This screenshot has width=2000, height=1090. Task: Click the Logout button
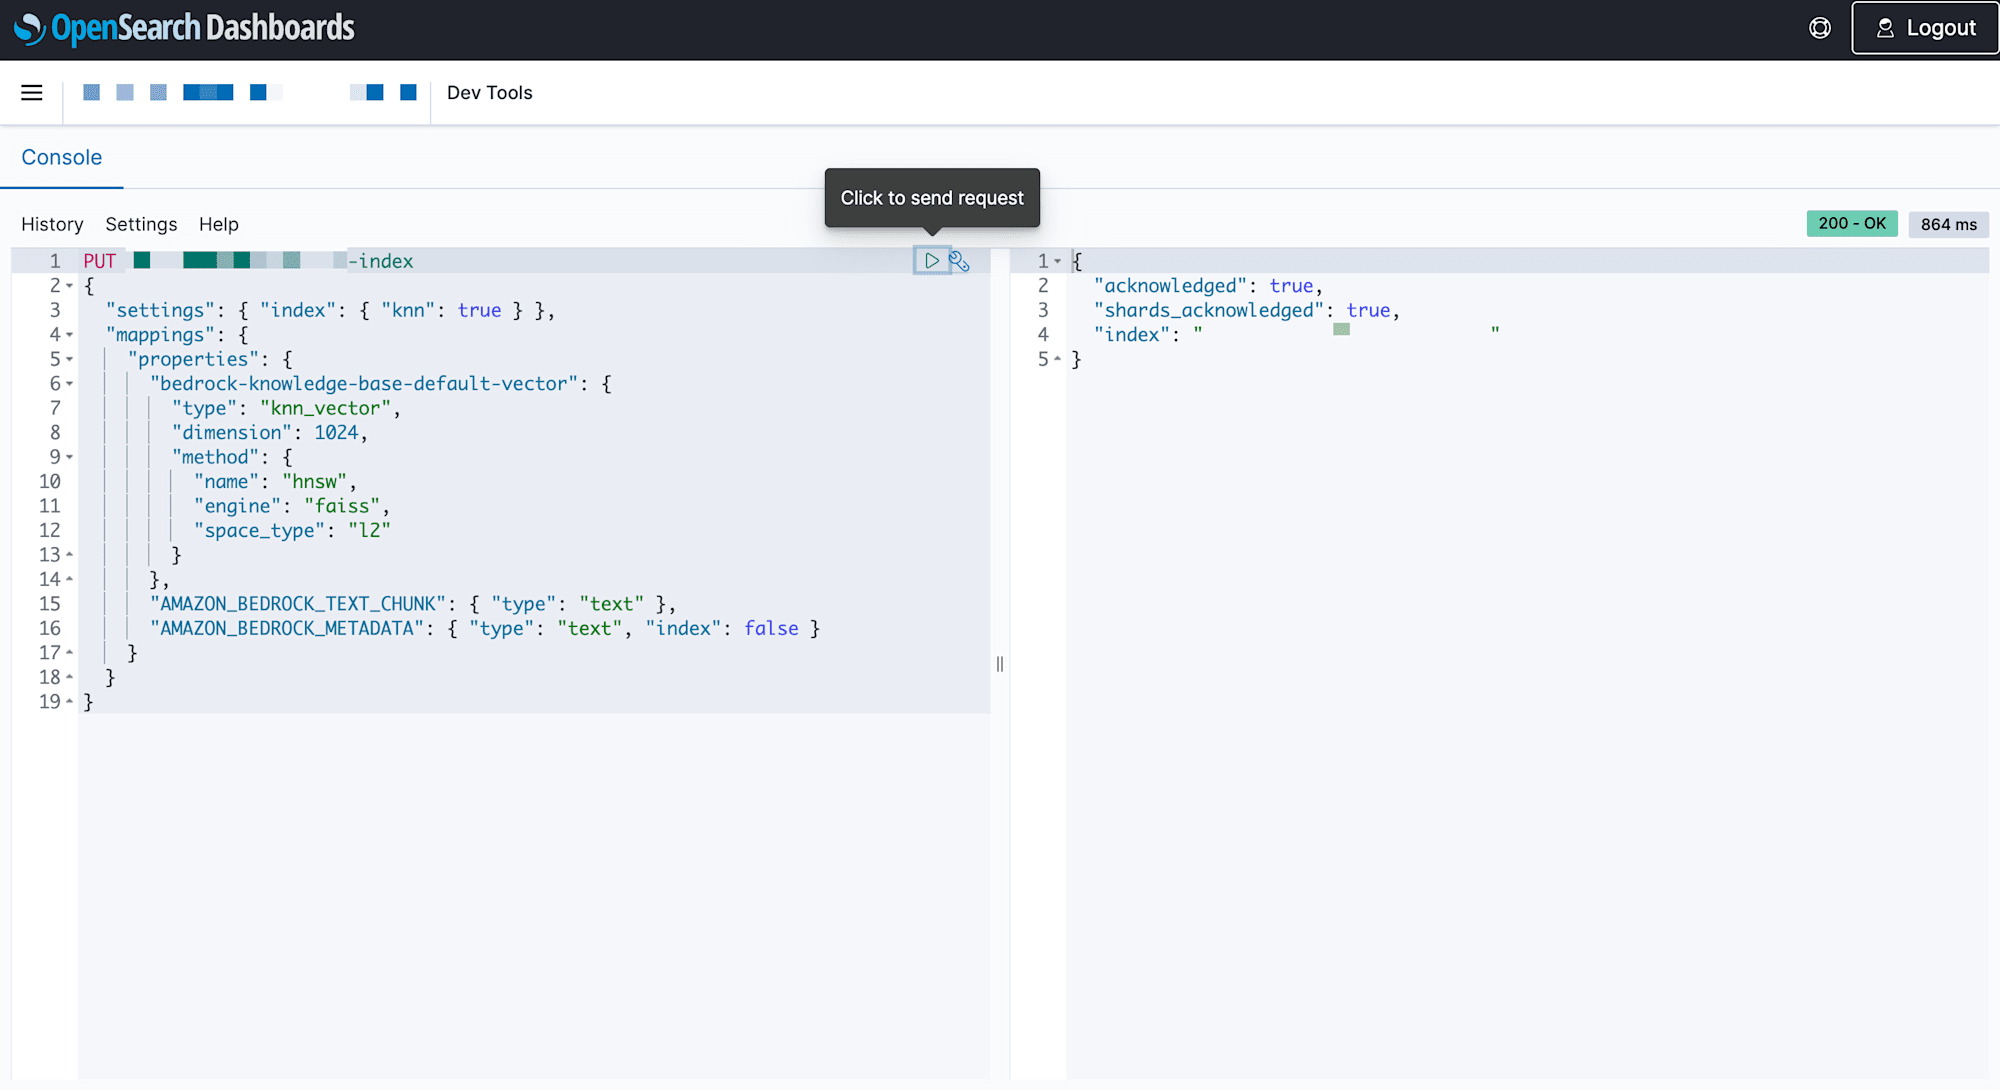[1925, 28]
